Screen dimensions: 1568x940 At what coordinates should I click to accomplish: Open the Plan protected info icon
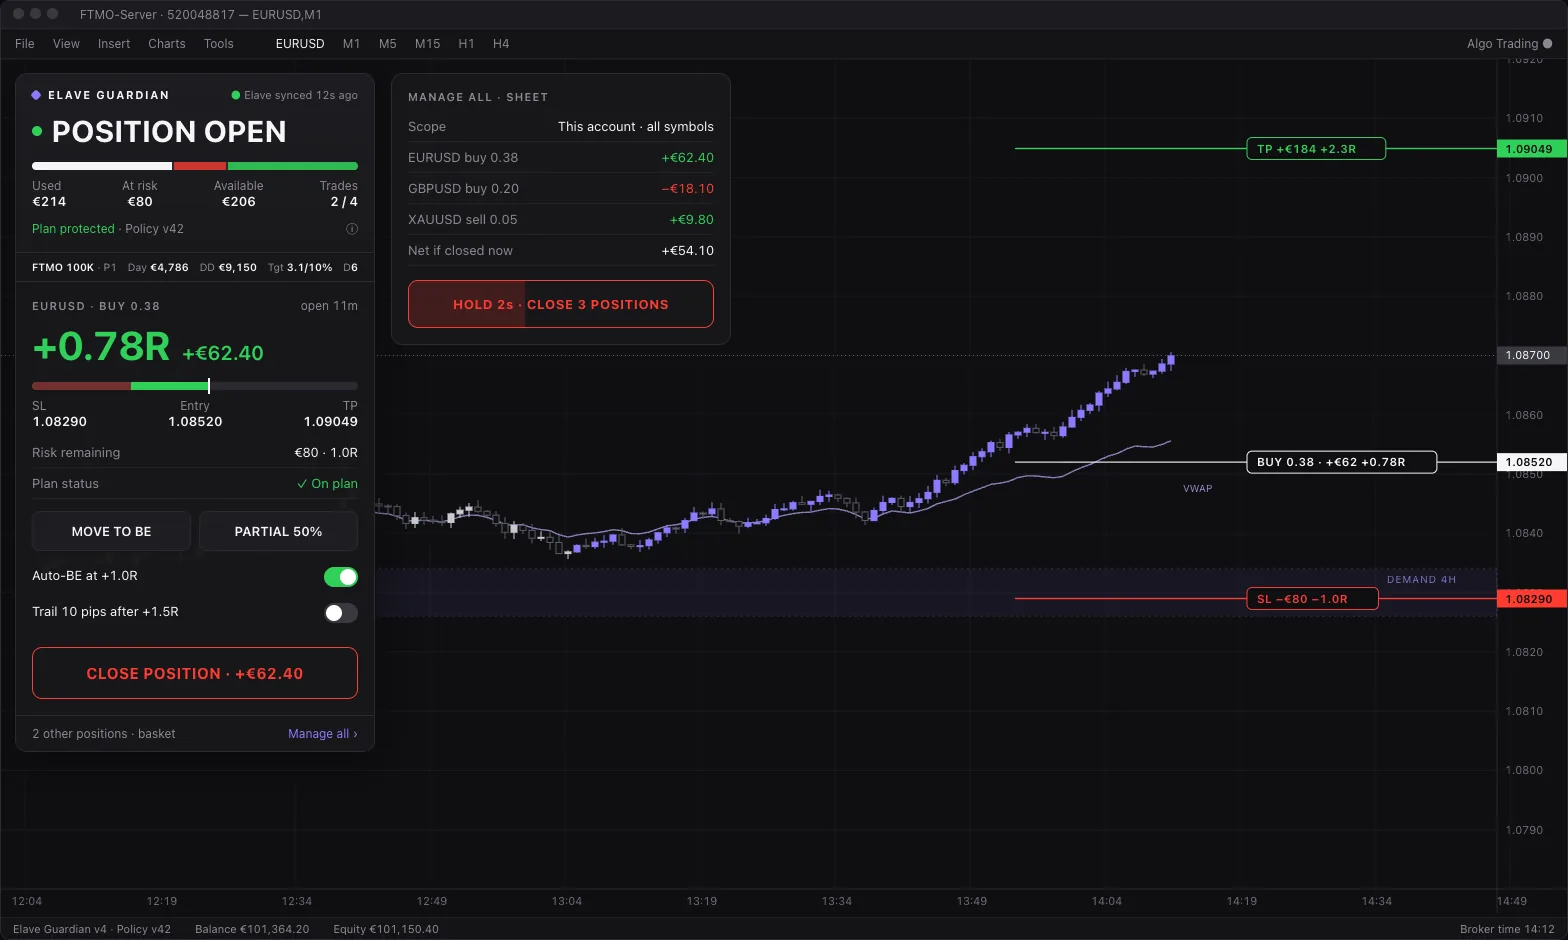coord(352,229)
